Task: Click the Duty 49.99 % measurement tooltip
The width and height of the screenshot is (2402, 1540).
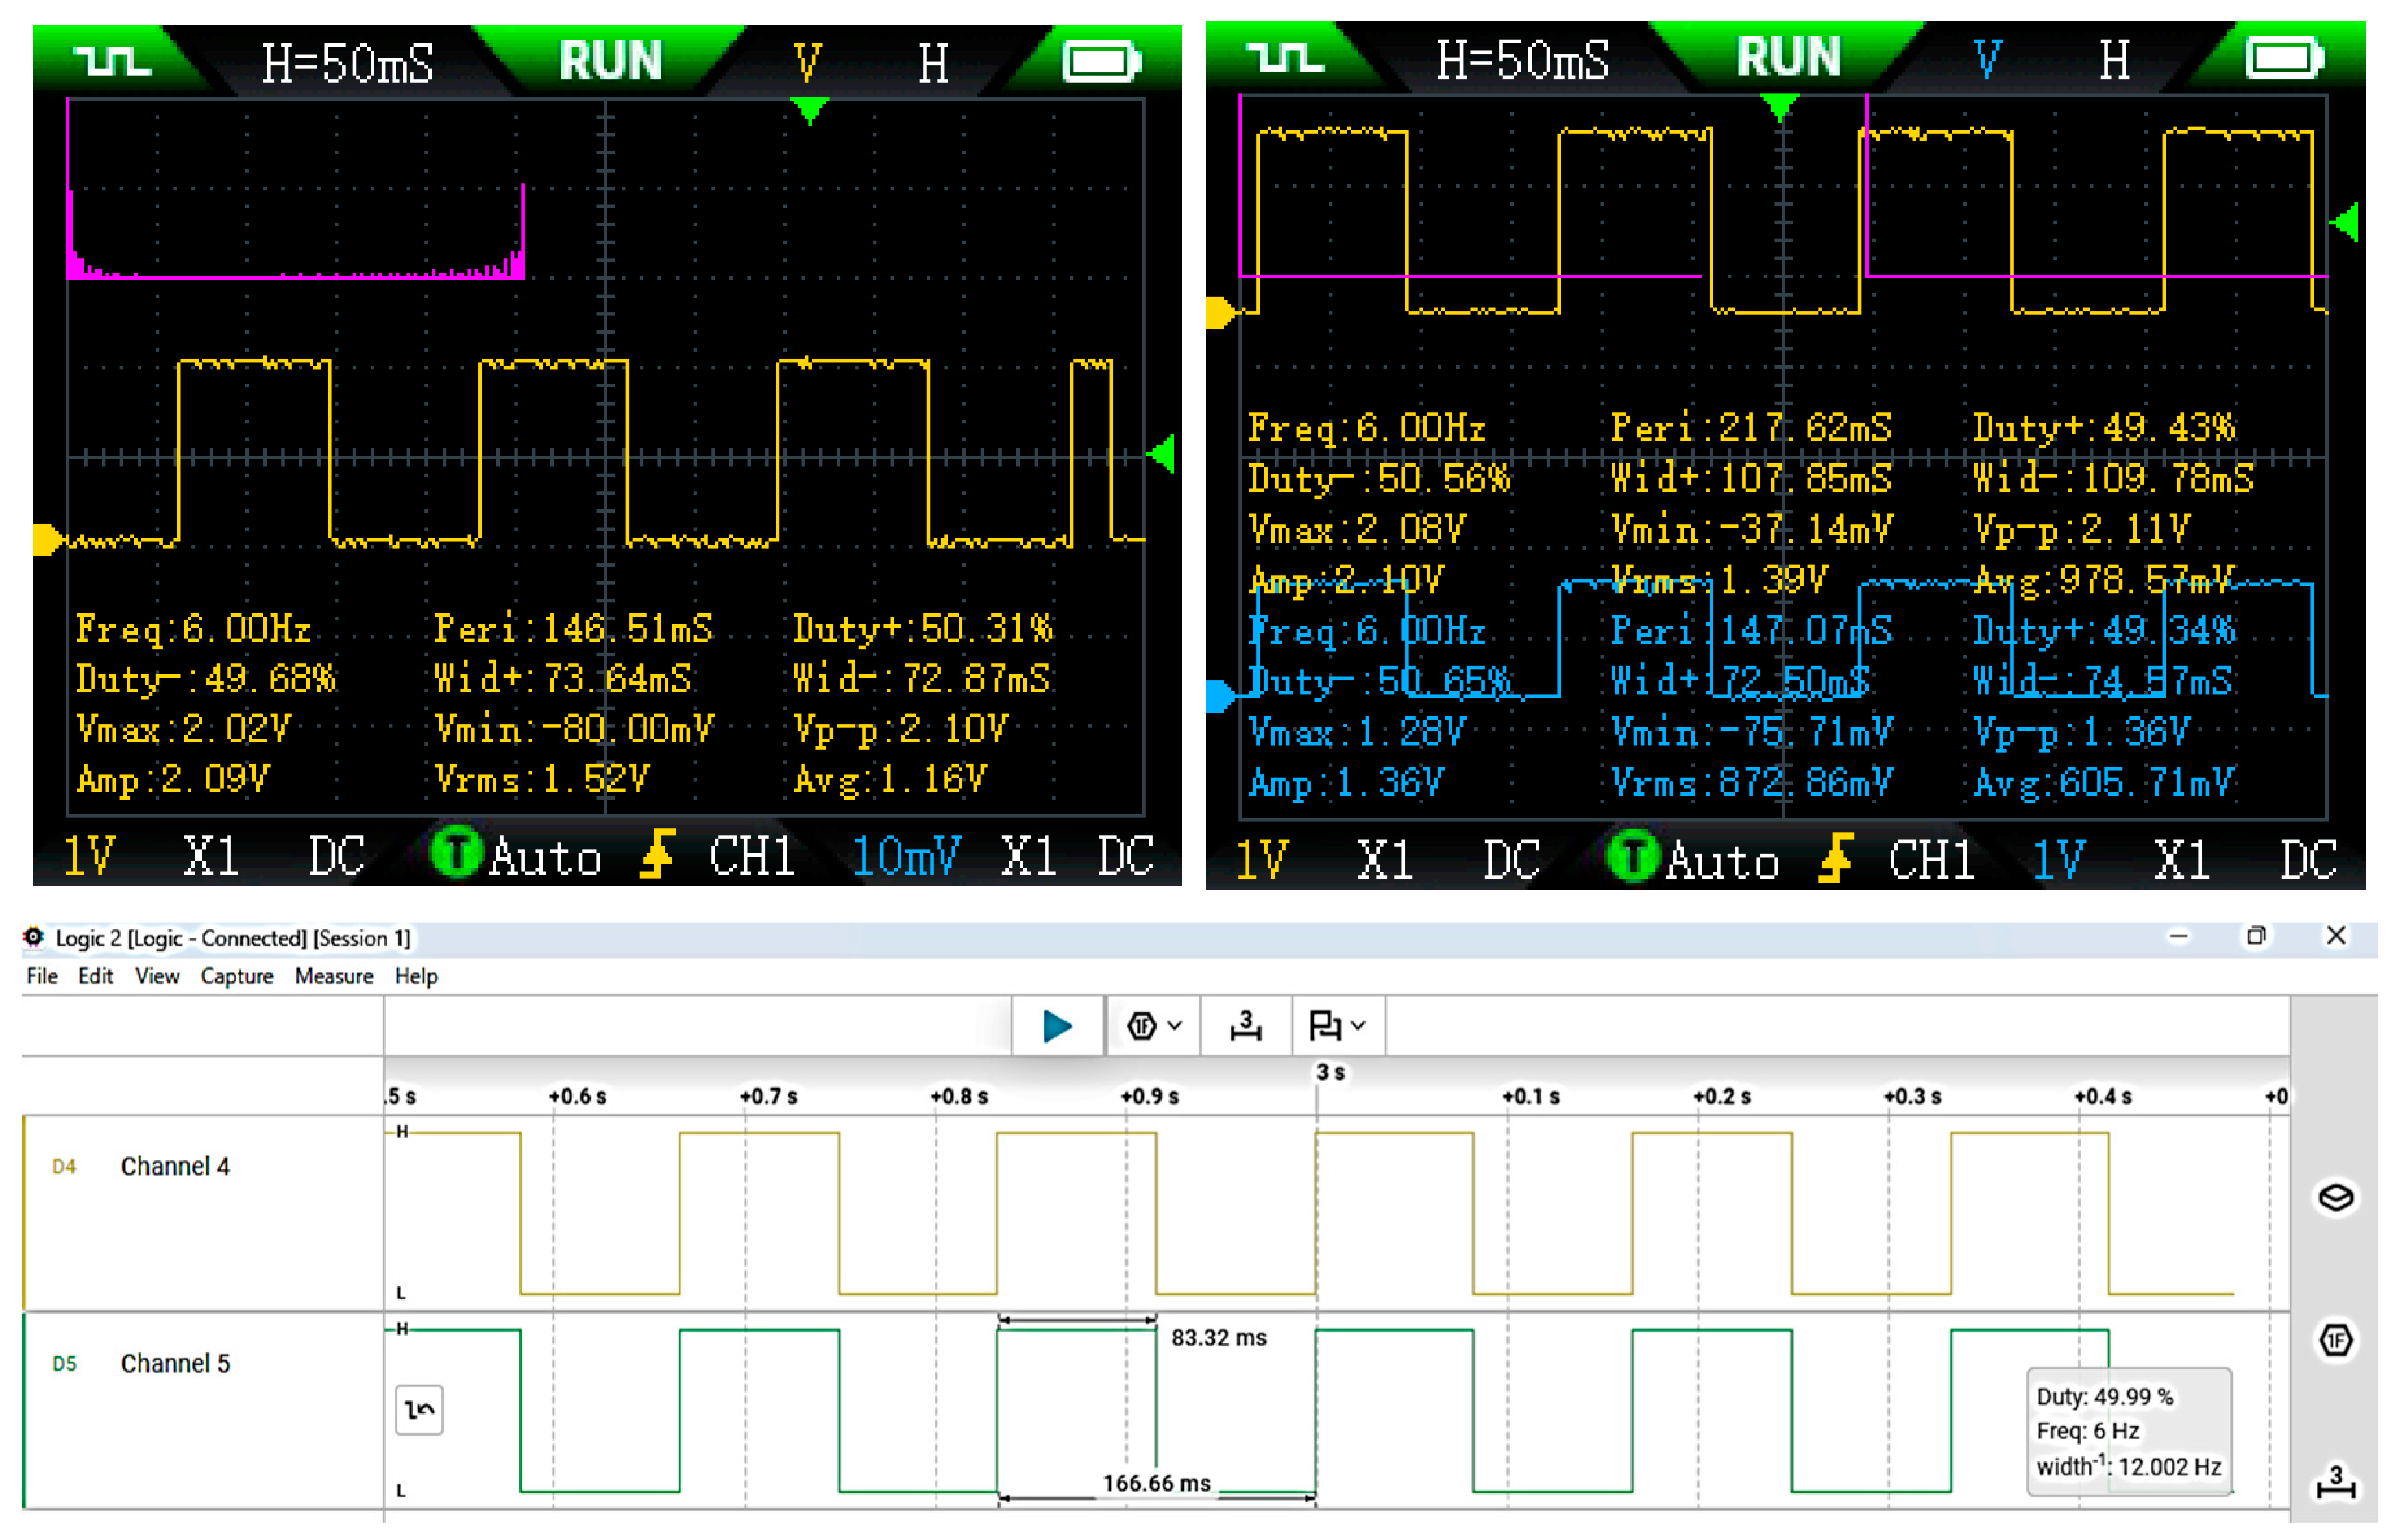Action: (2104, 1397)
